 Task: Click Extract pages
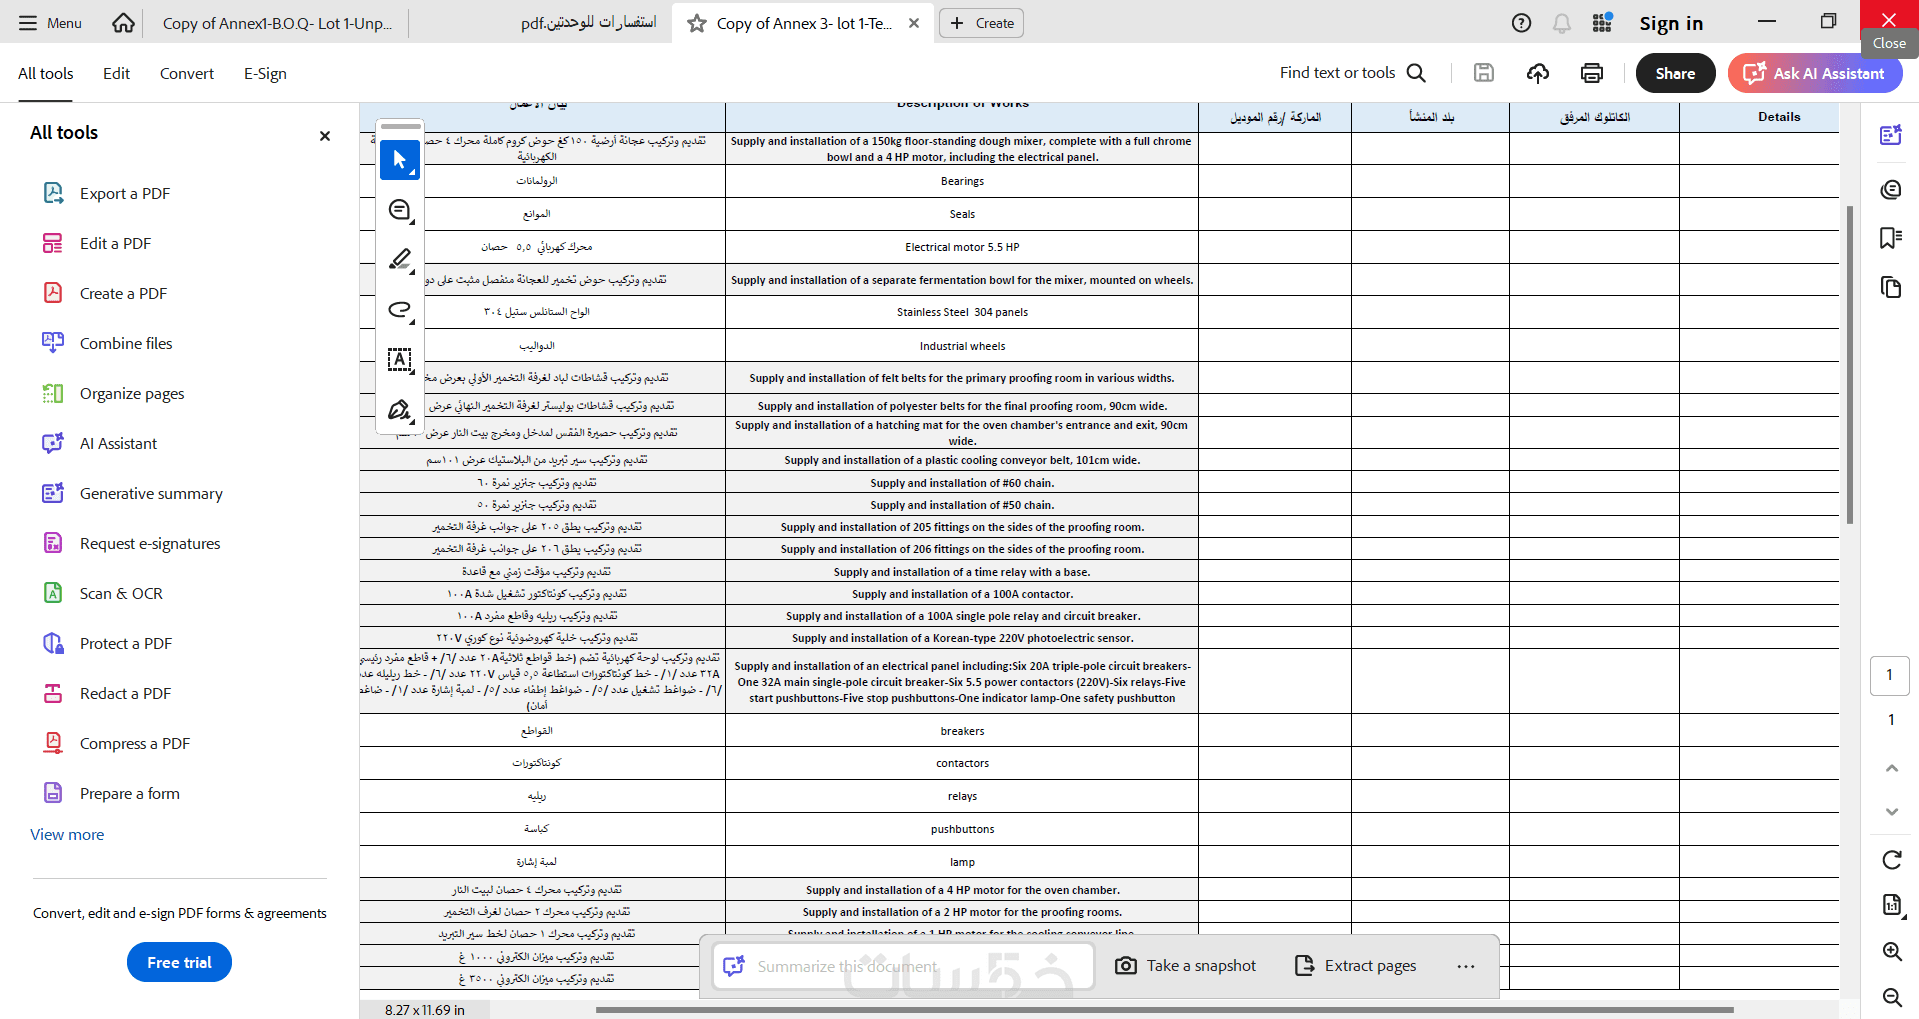pyautogui.click(x=1356, y=966)
